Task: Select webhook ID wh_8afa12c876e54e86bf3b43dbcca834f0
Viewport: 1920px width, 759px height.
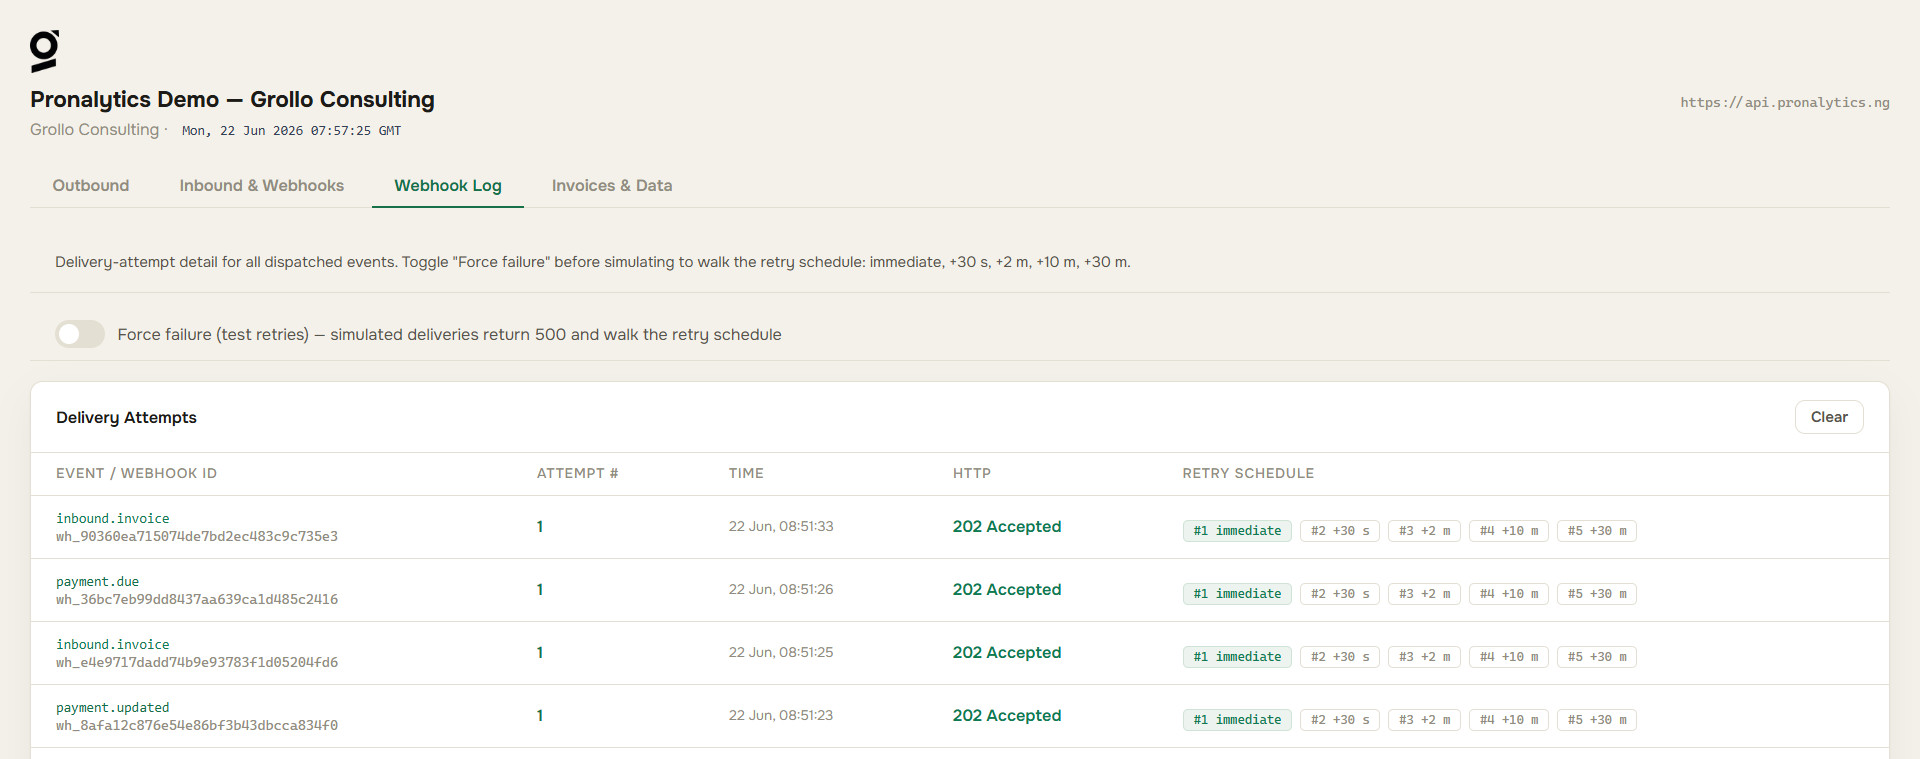Action: [x=197, y=726]
